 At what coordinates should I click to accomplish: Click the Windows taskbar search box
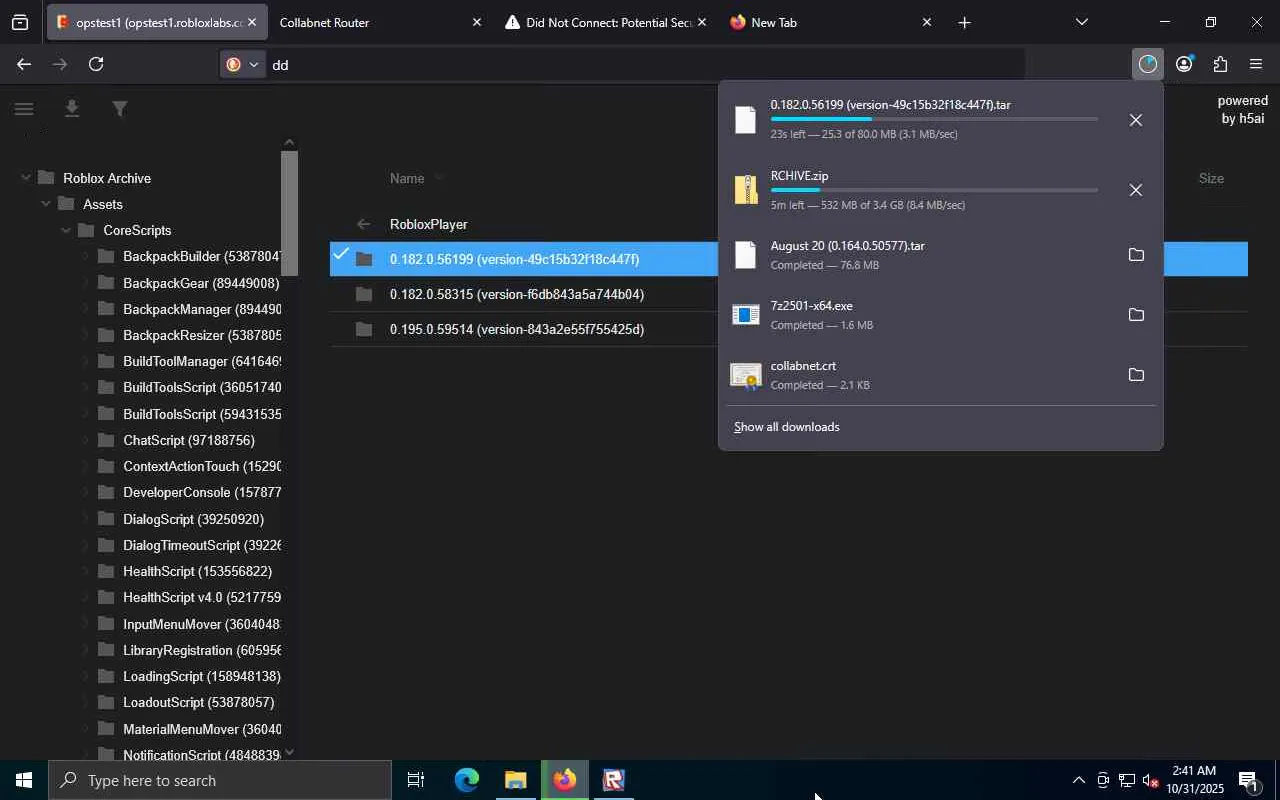point(220,780)
